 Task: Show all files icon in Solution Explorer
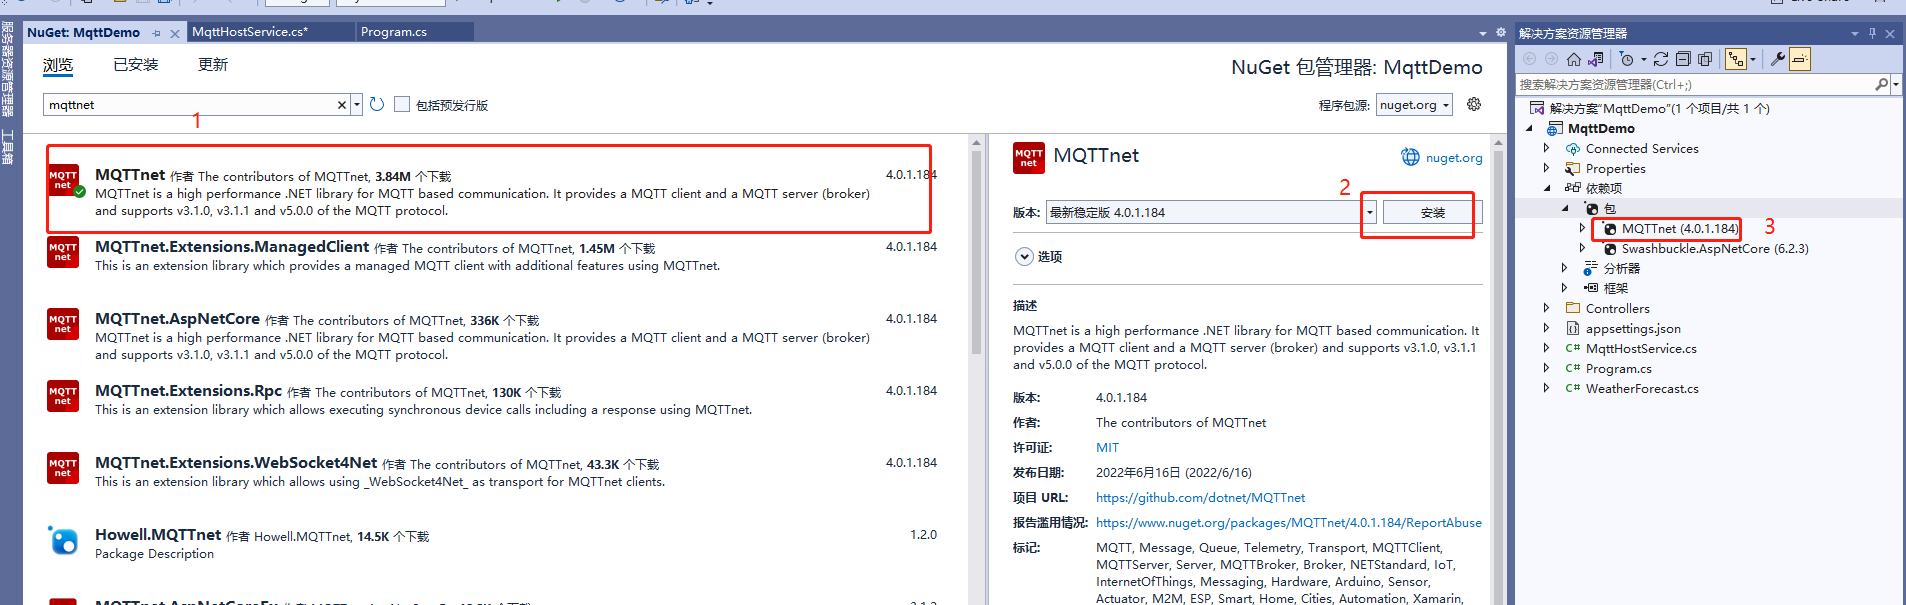(1705, 59)
